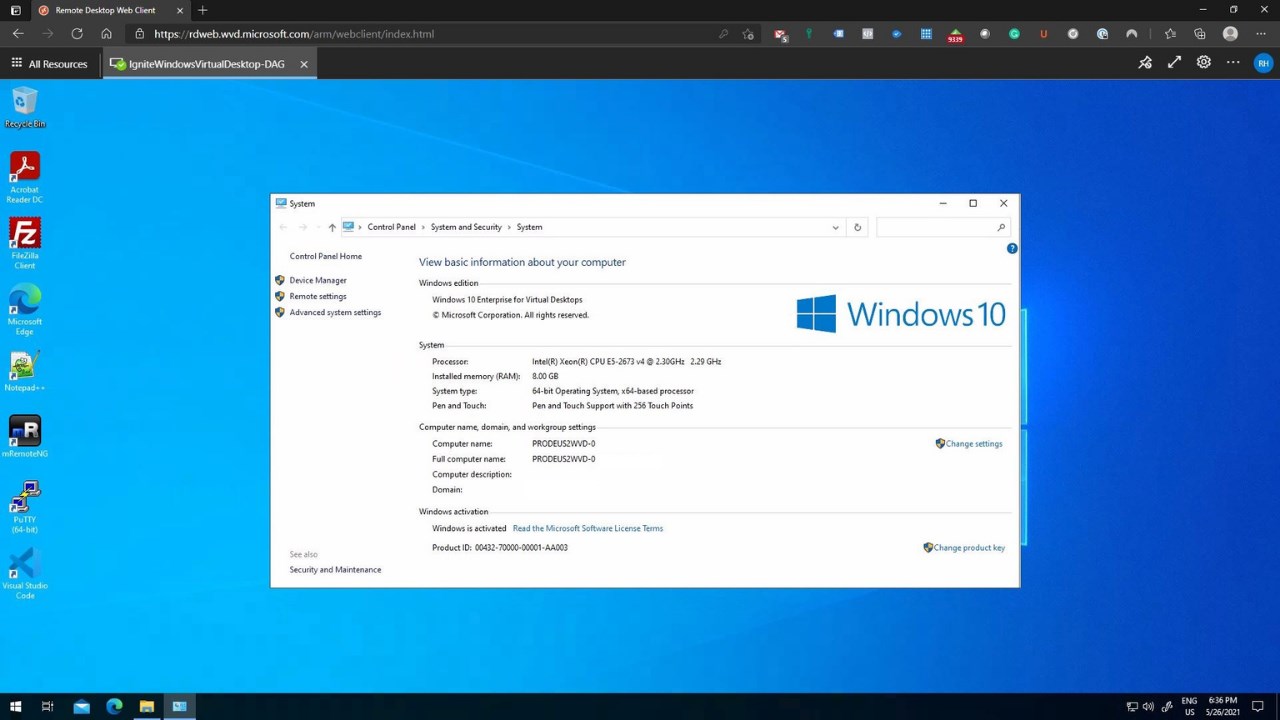Open Task View on remote taskbar
The width and height of the screenshot is (1280, 720).
tap(47, 707)
